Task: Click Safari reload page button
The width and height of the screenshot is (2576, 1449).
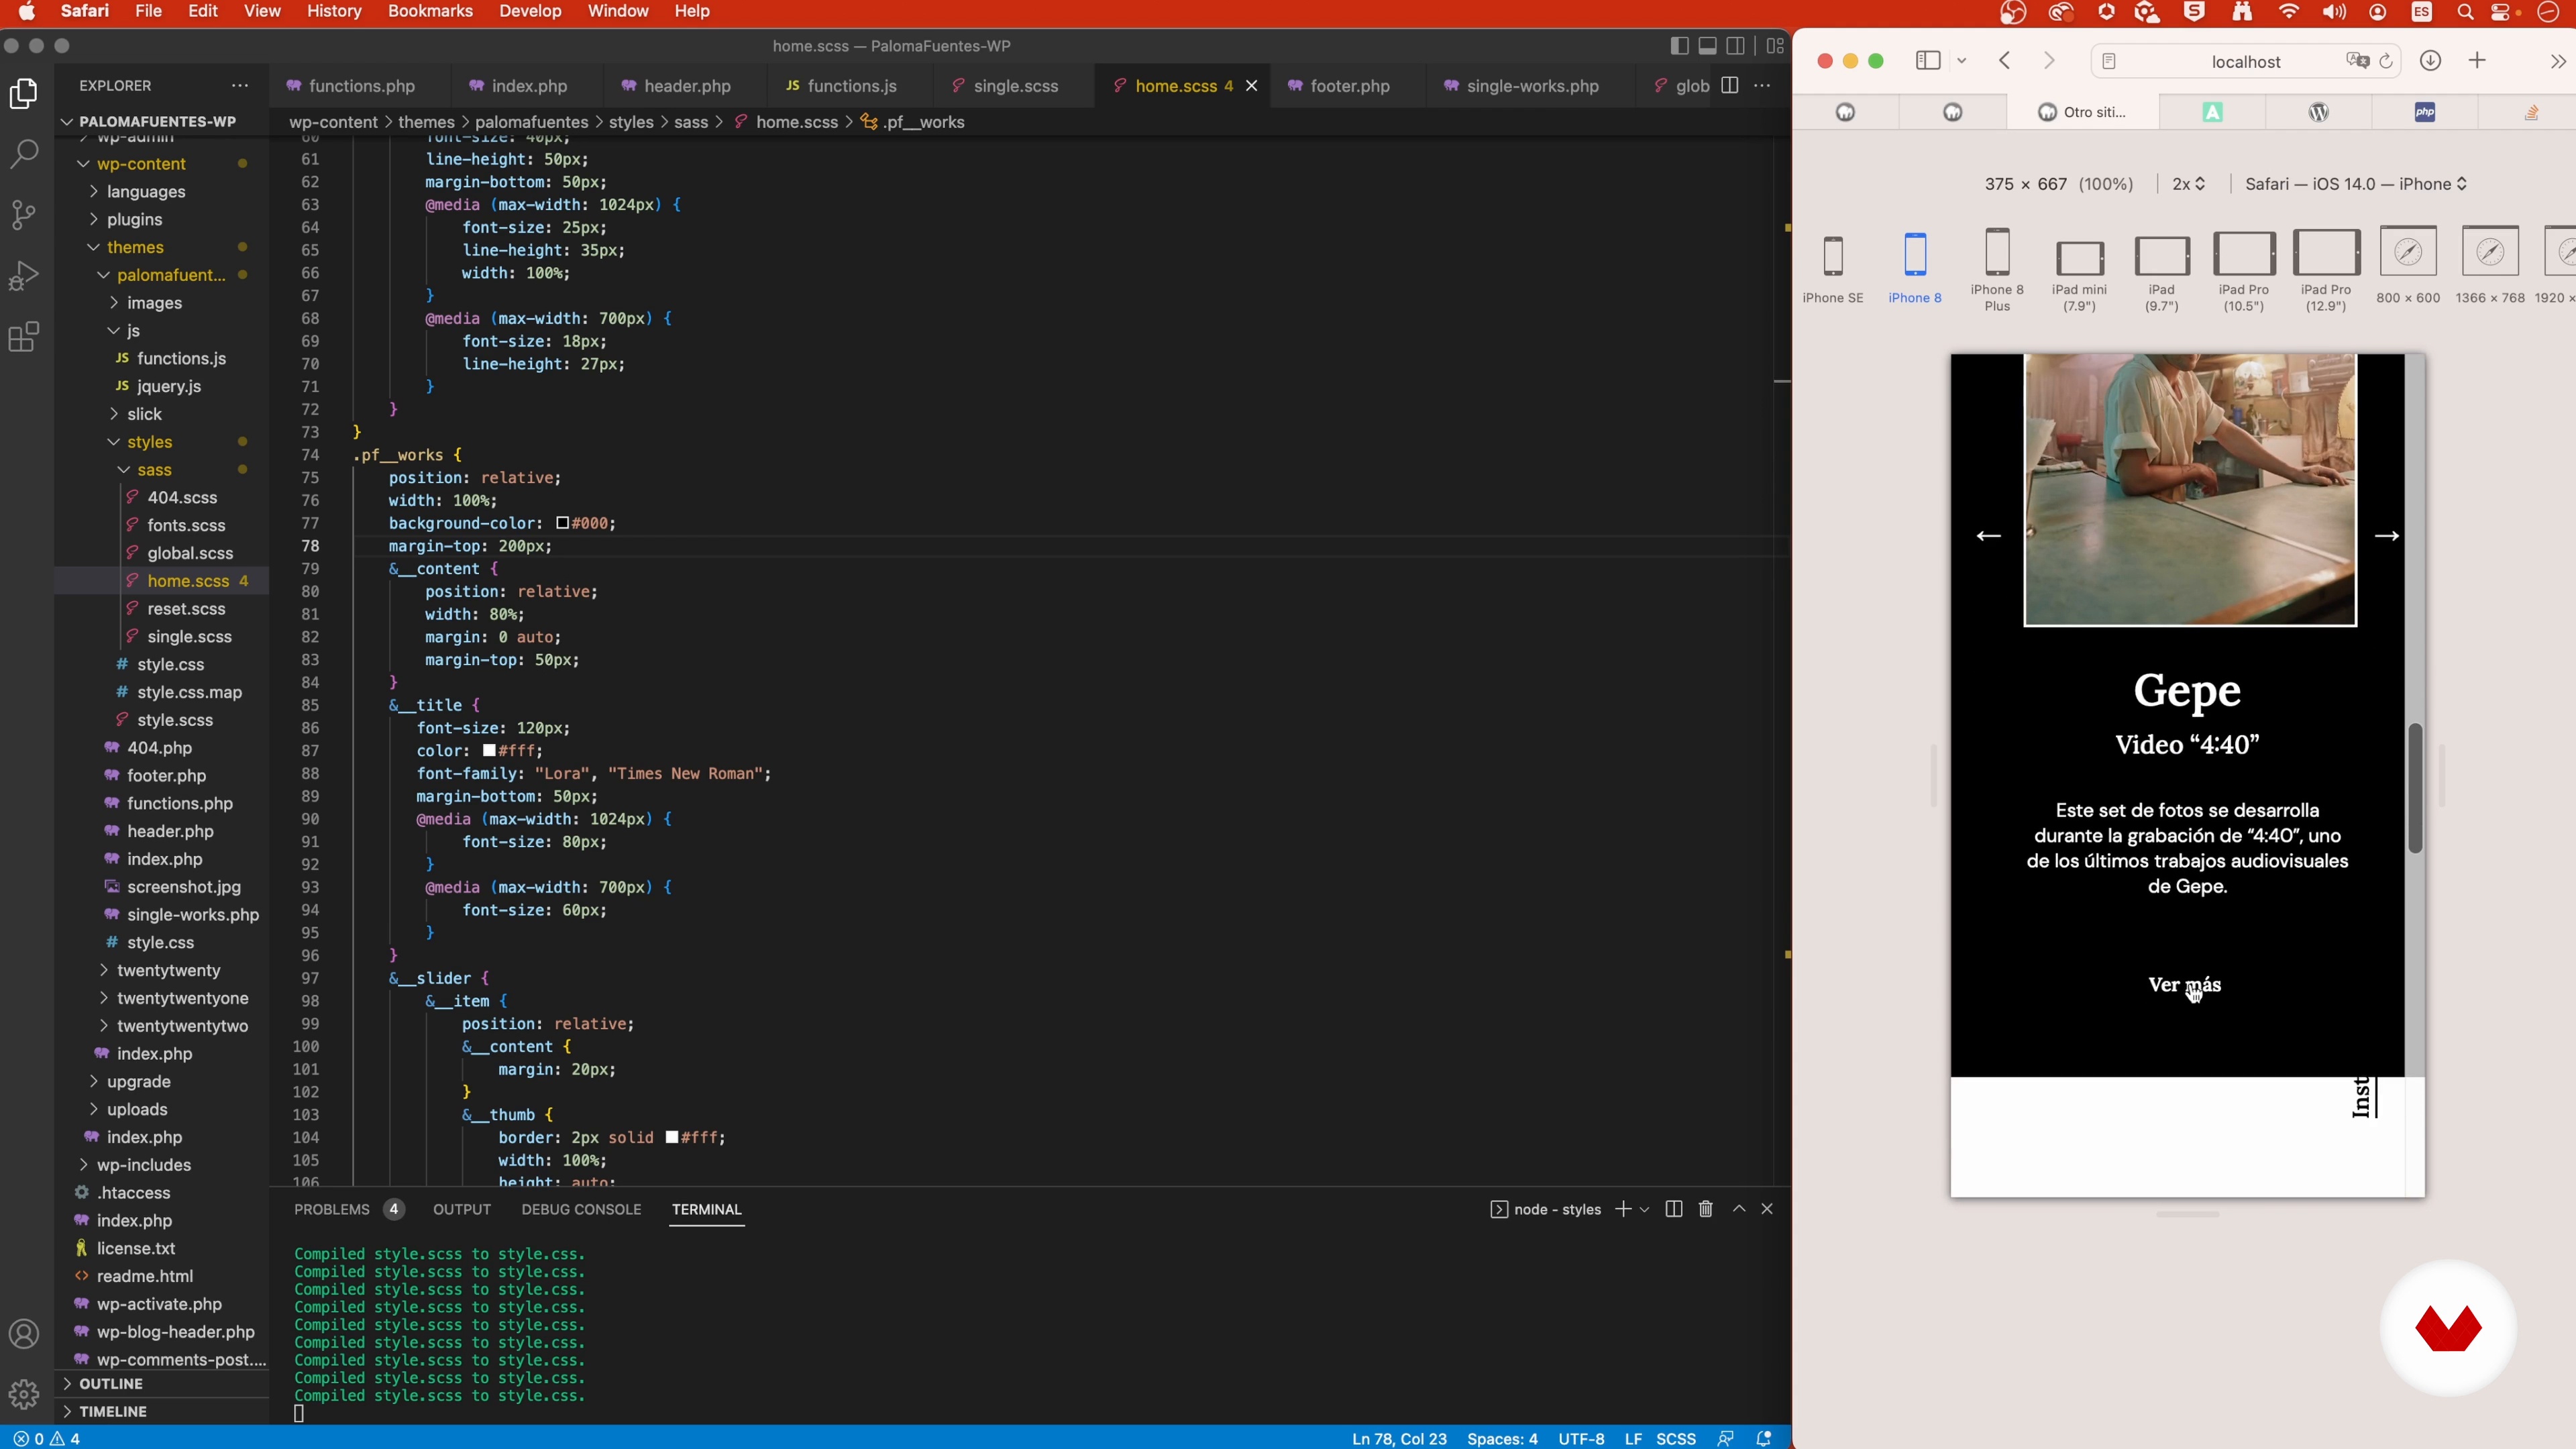Action: pyautogui.click(x=2386, y=61)
